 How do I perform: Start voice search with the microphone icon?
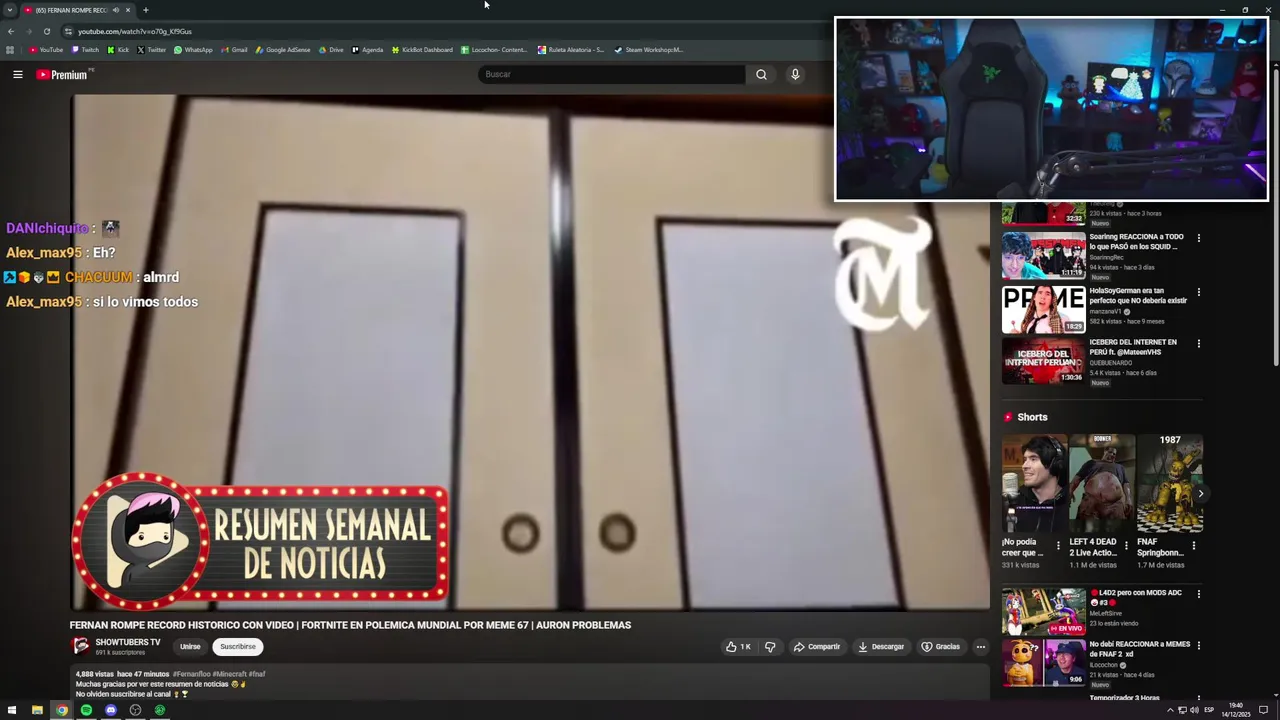click(x=795, y=74)
